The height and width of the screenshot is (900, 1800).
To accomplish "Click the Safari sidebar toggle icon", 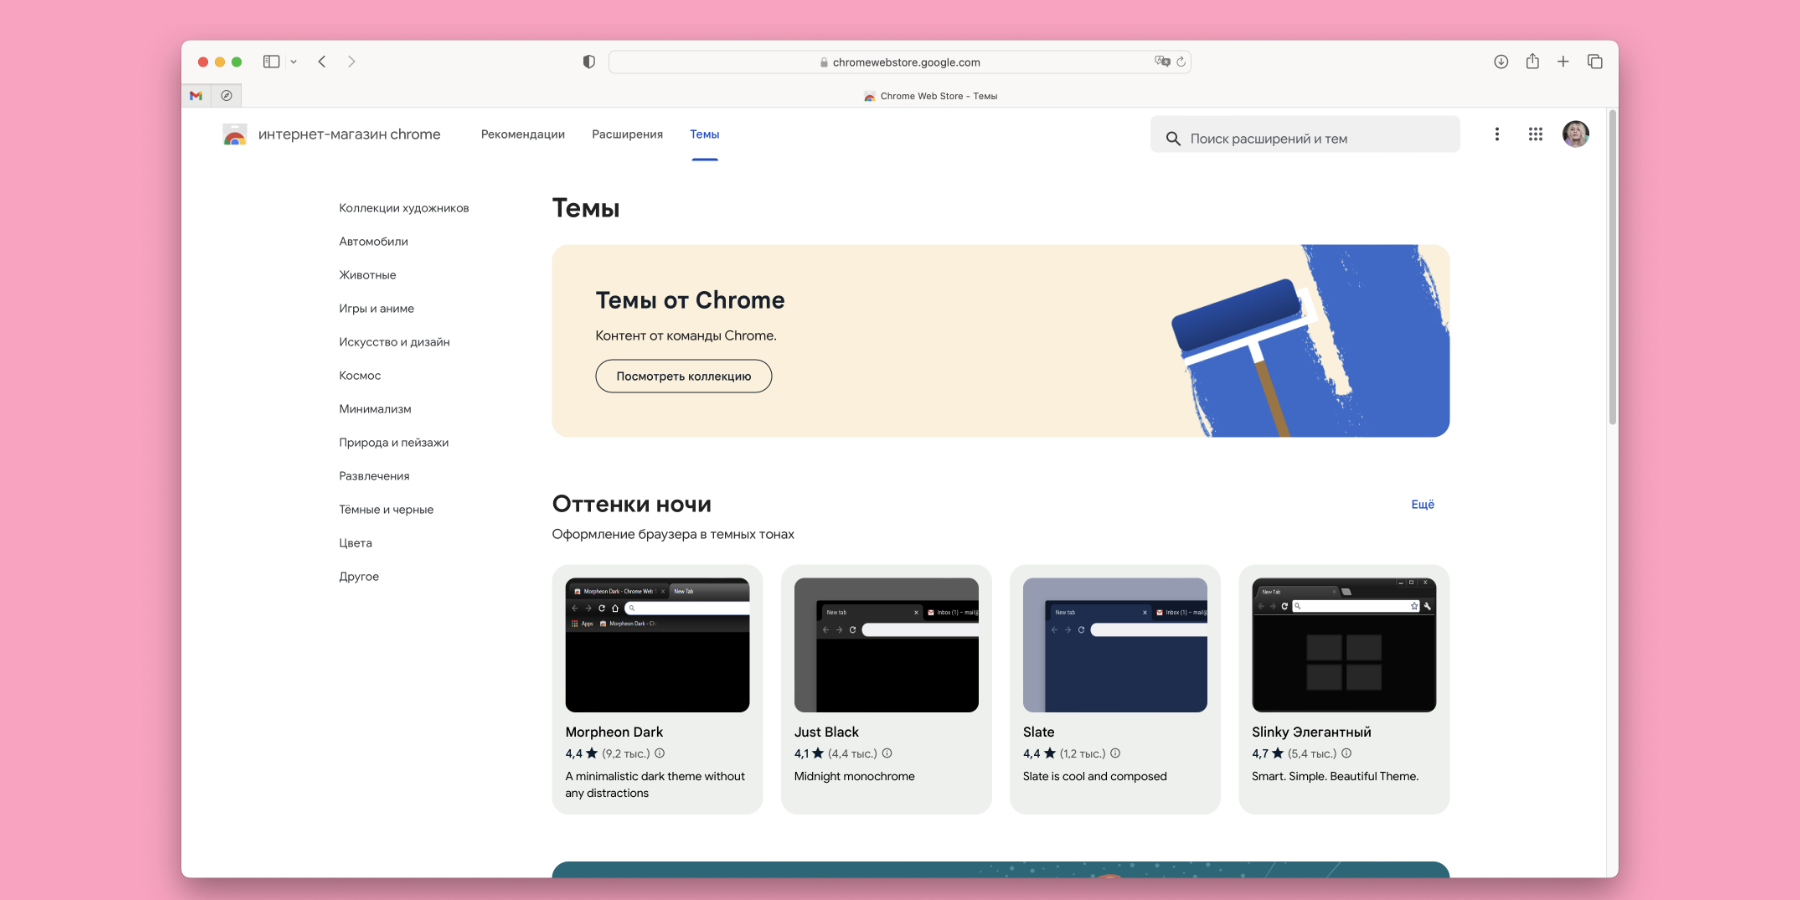I will tap(271, 62).
